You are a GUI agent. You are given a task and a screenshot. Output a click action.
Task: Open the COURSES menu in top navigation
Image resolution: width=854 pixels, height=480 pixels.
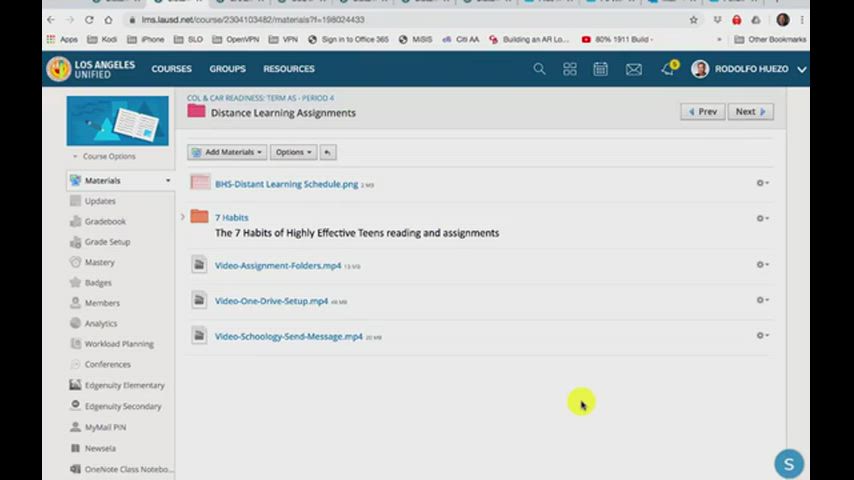pyautogui.click(x=171, y=69)
